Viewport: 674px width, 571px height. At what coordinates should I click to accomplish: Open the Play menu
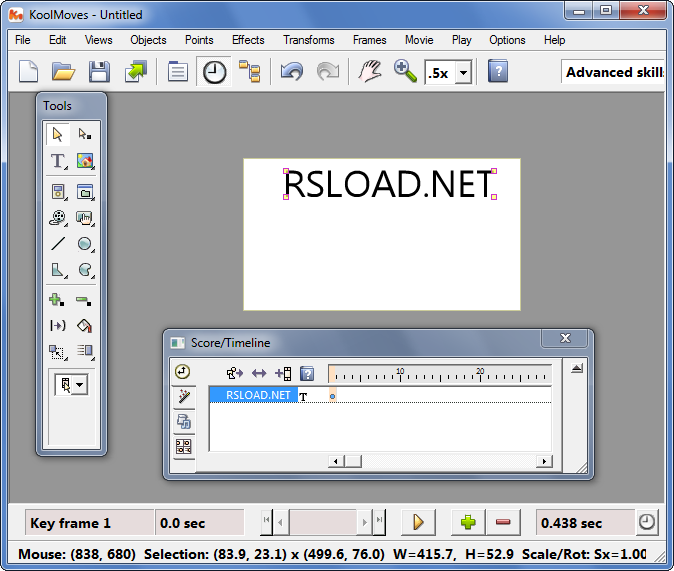pos(462,40)
